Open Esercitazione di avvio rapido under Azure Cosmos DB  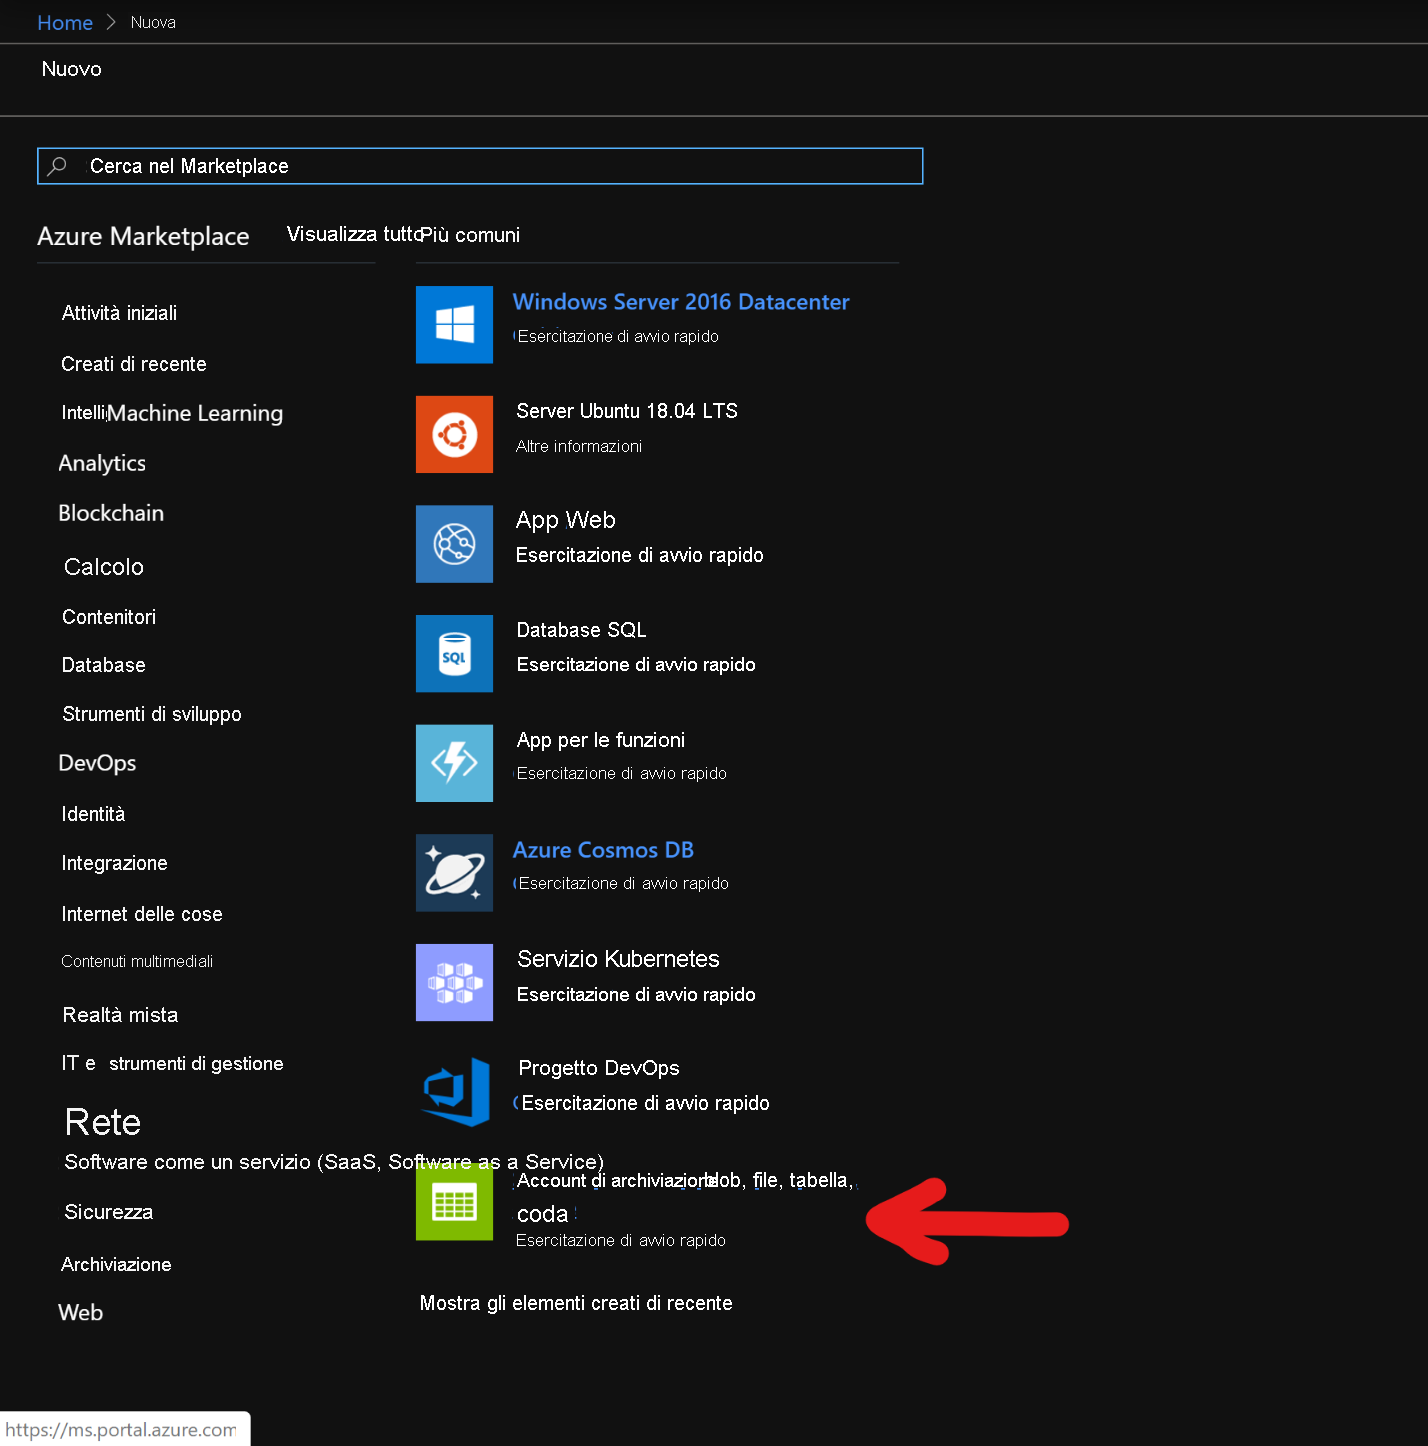[623, 884]
